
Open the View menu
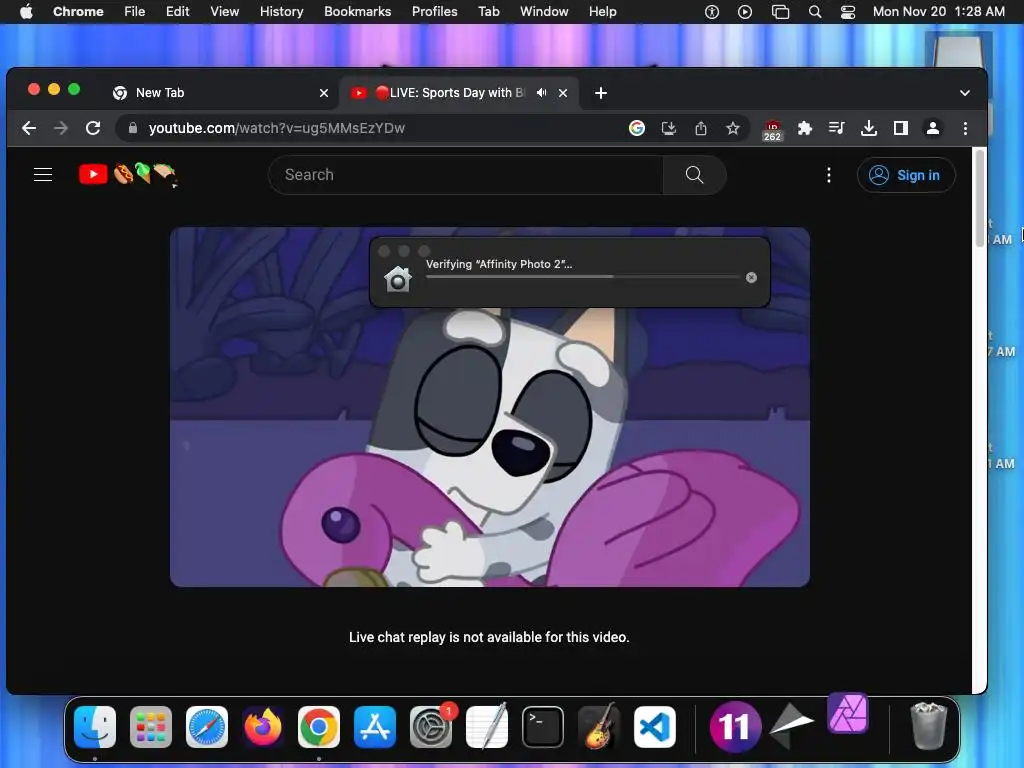click(224, 11)
